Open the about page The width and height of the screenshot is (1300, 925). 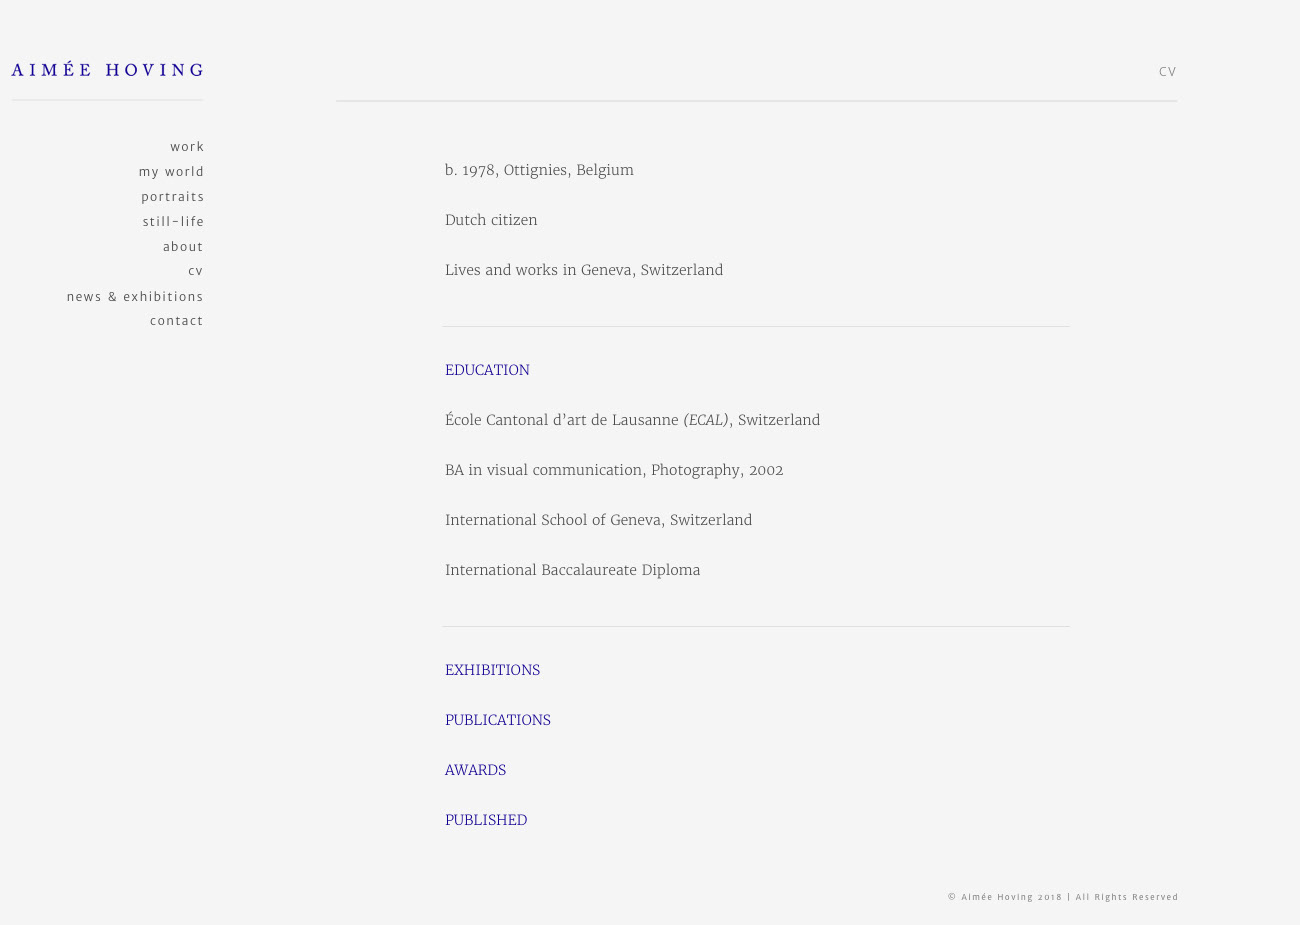[183, 247]
